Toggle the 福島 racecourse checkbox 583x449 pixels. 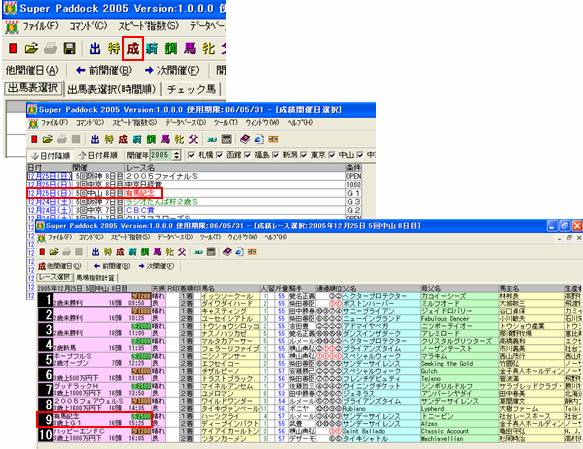point(248,155)
